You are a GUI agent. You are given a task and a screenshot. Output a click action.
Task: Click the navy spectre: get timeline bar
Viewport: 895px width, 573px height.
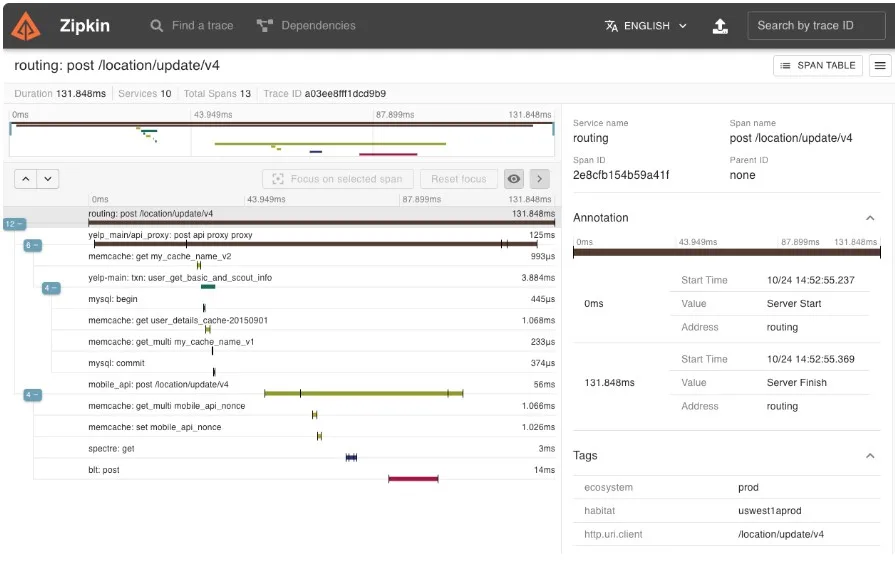[x=351, y=457]
